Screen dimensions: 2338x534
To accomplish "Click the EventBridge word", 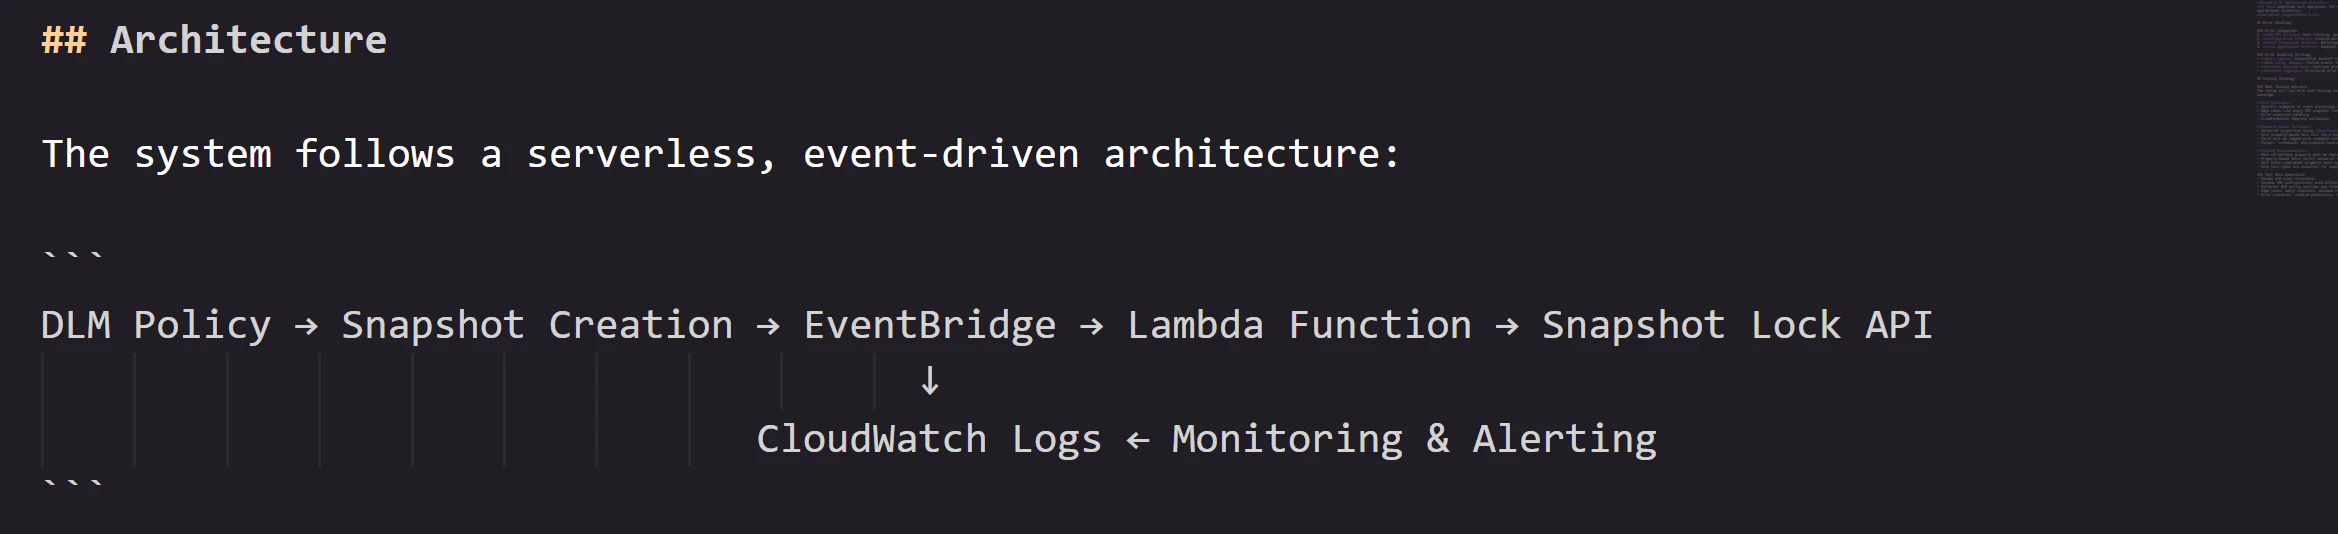I will [930, 326].
